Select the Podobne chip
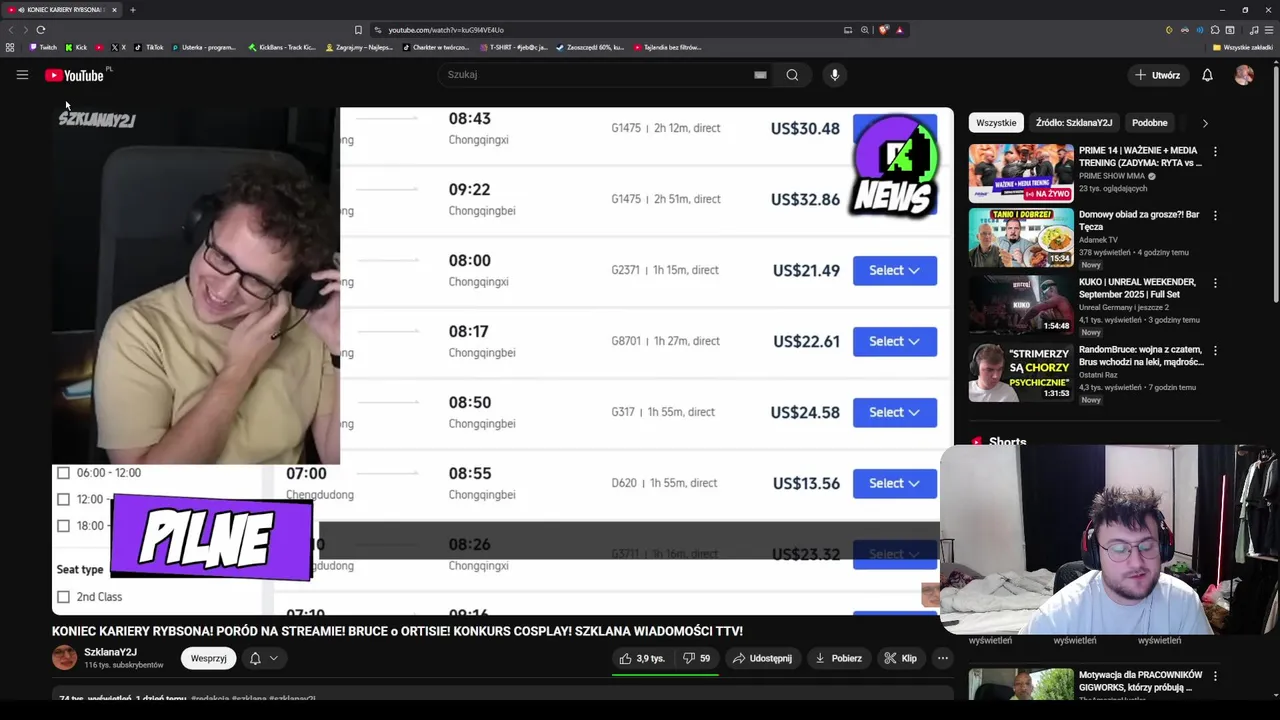This screenshot has height=720, width=1280. click(x=1149, y=123)
